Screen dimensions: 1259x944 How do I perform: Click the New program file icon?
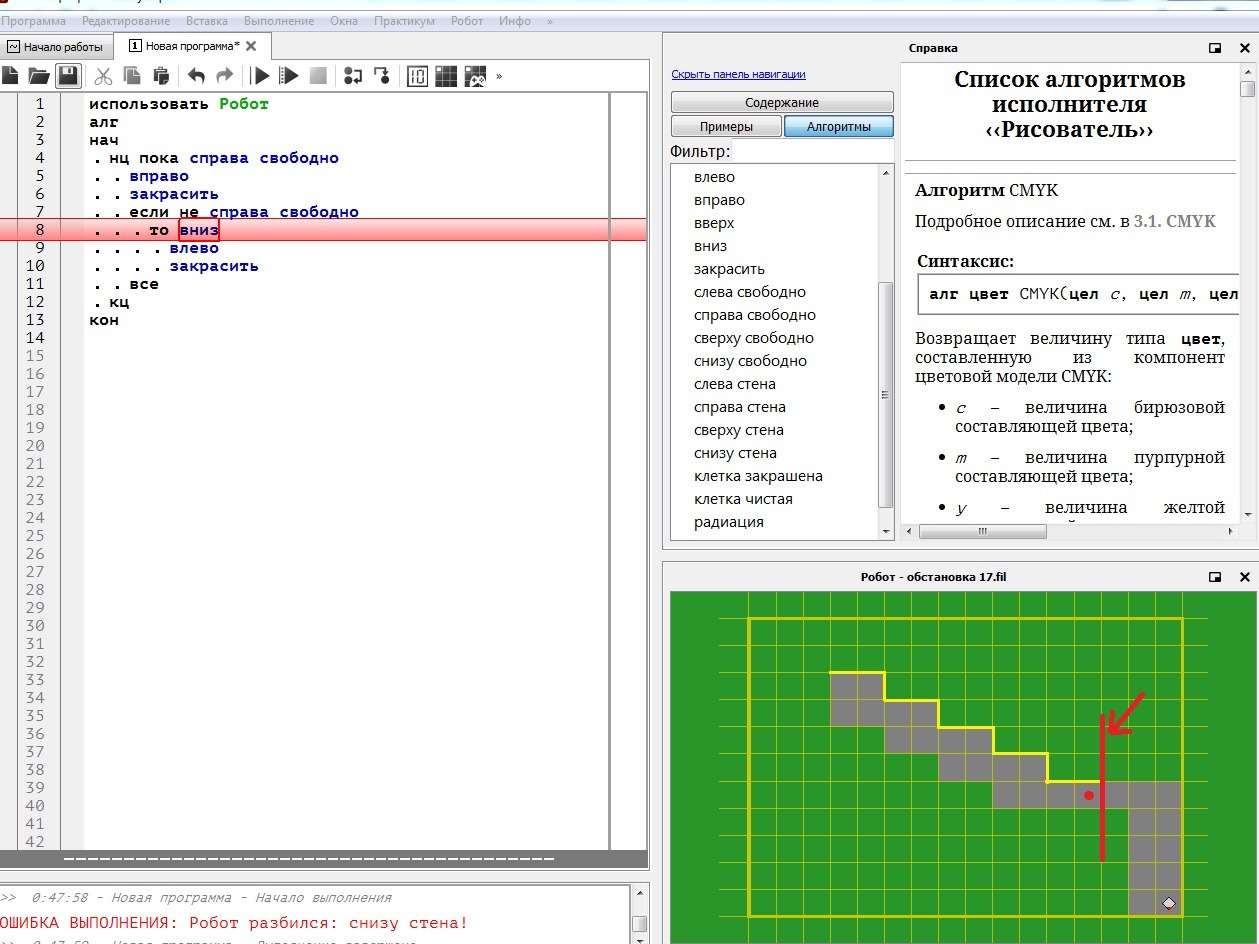pyautogui.click(x=10, y=76)
